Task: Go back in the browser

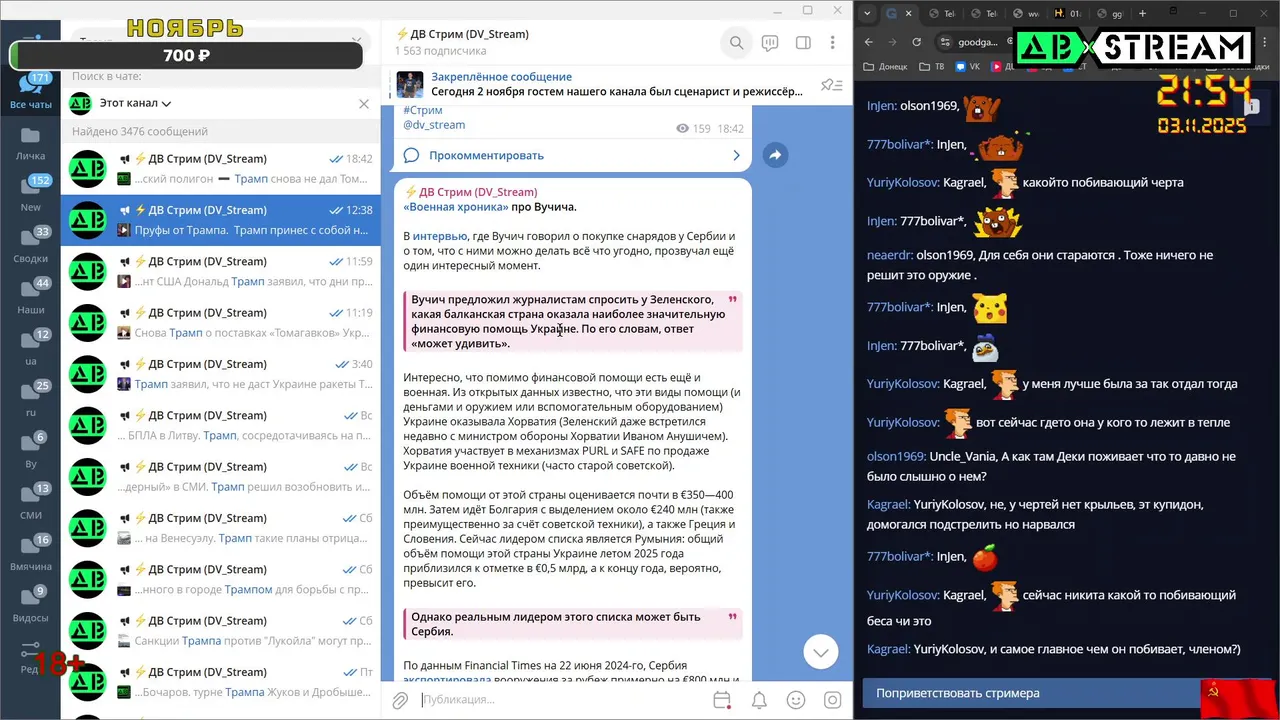Action: tap(869, 42)
